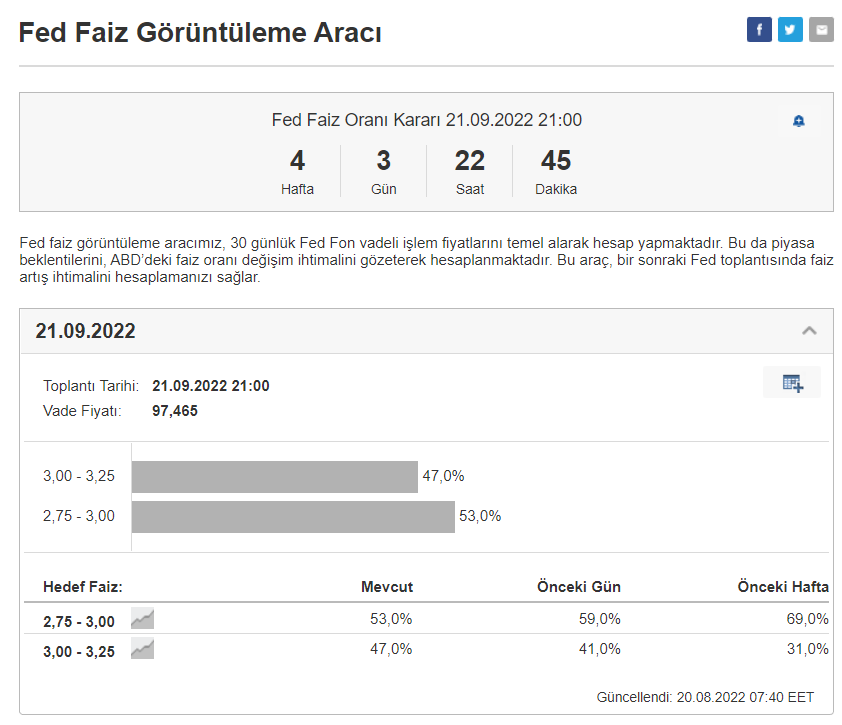Click the 2,75 - 3,00 target rate row label
Image resolution: width=842 pixels, height=725 pixels.
pos(79,621)
